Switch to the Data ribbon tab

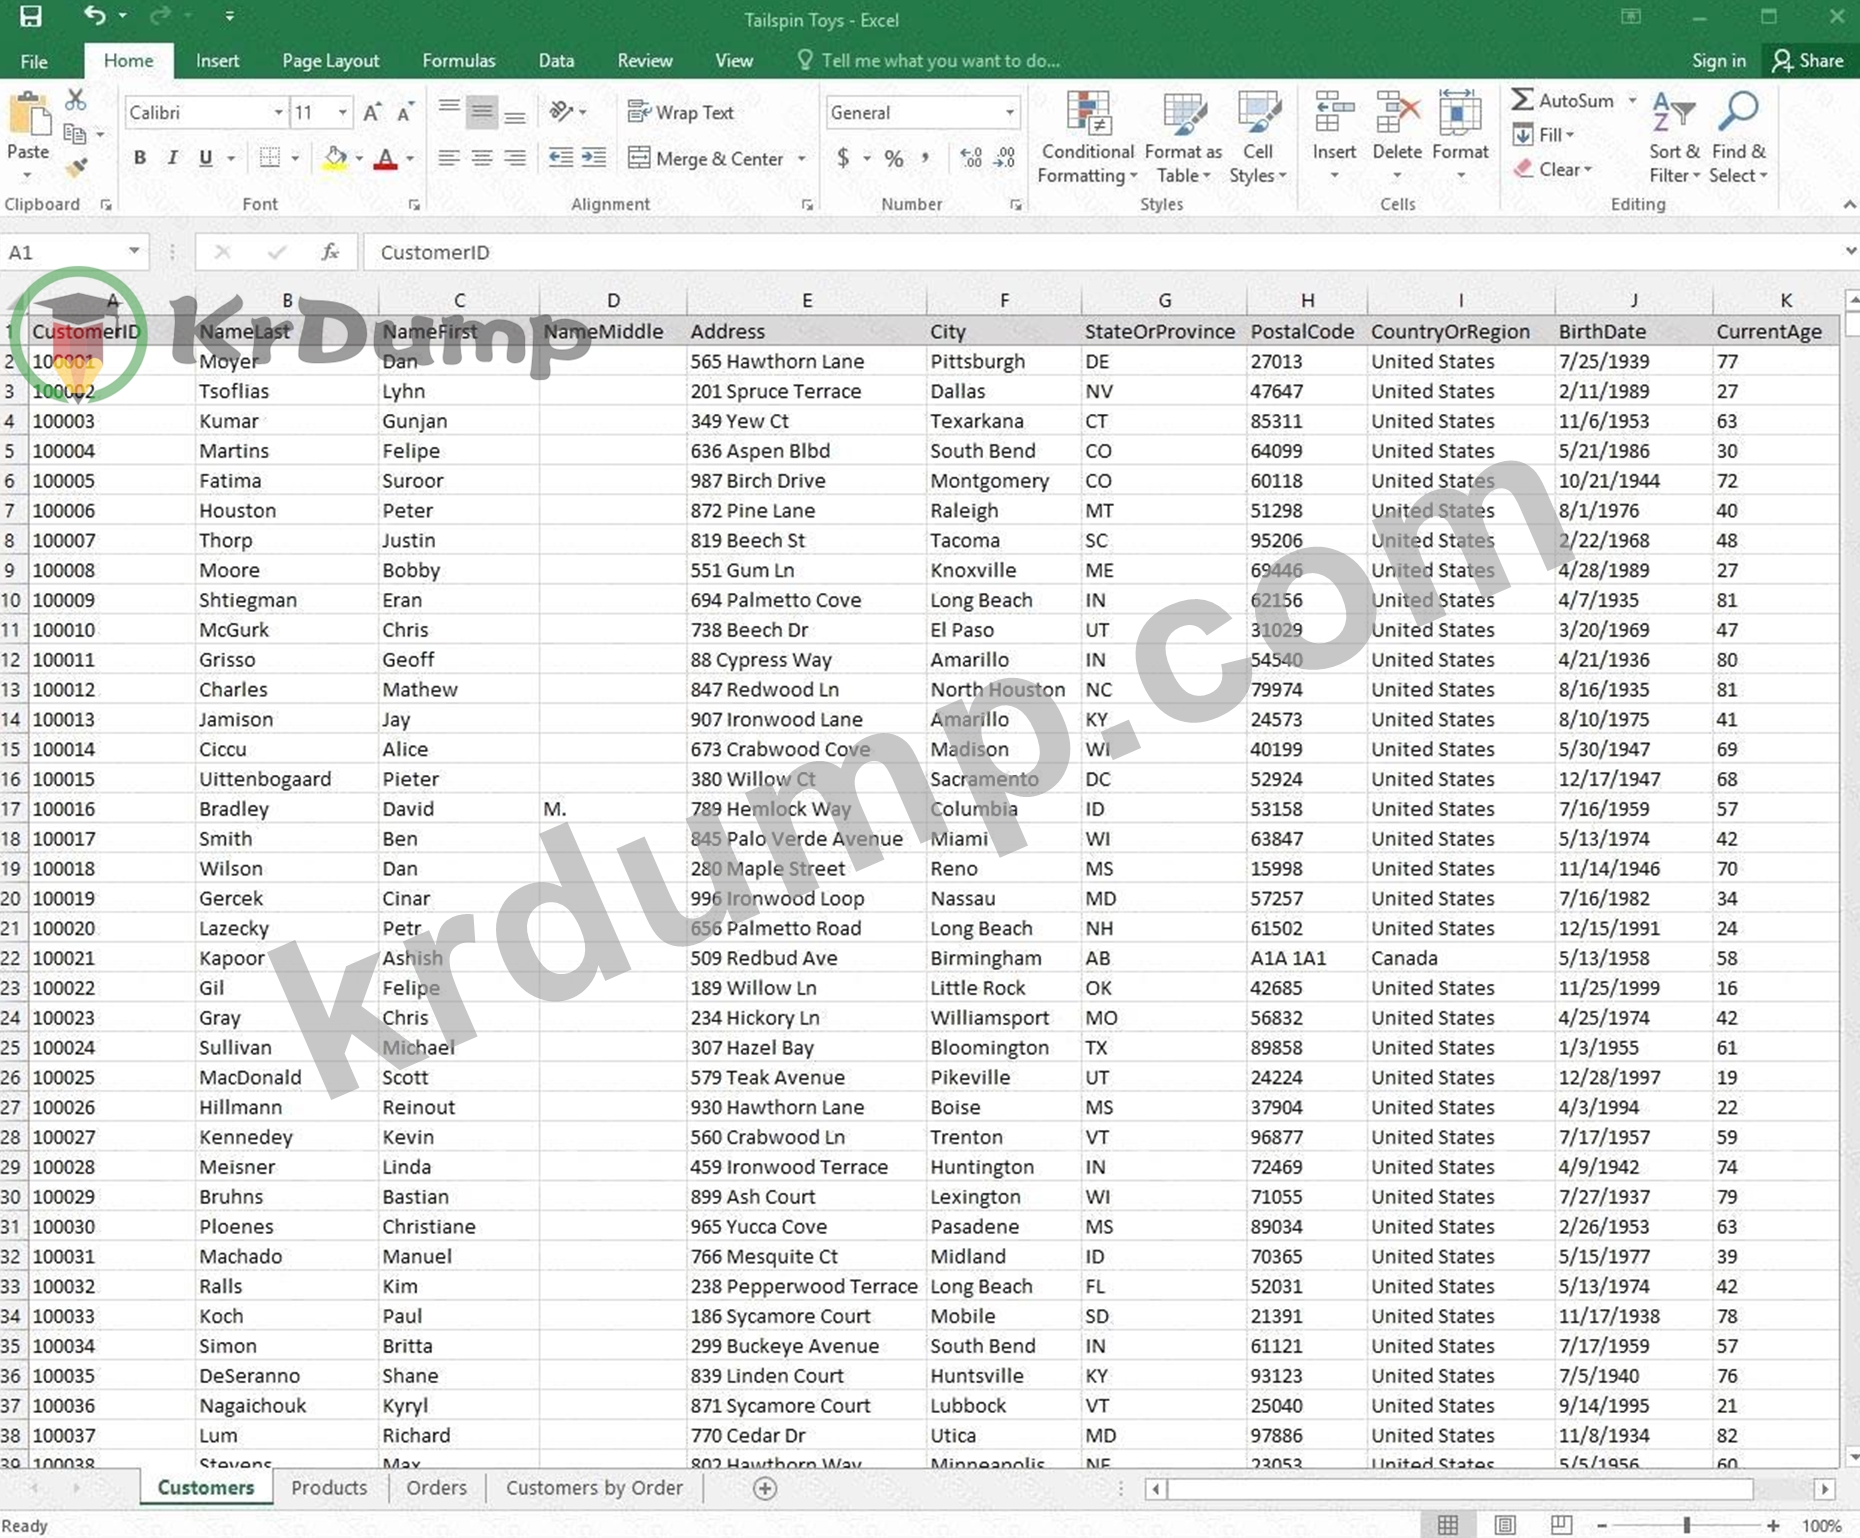(x=556, y=61)
